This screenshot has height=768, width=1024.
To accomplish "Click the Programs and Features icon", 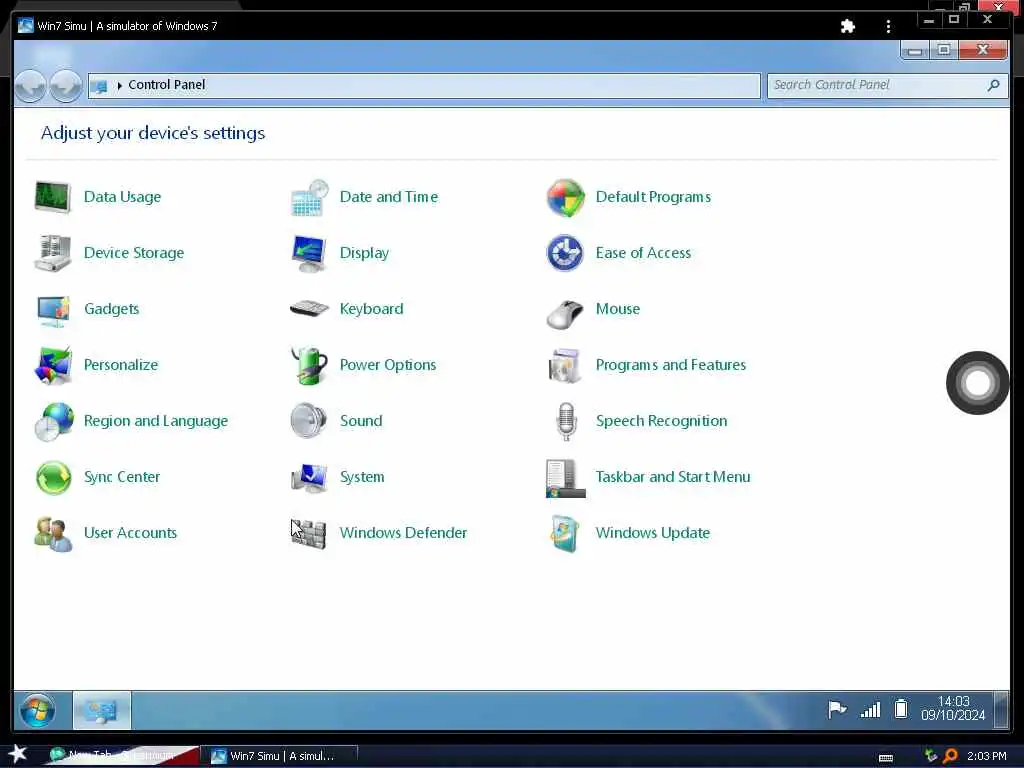I will point(564,366).
